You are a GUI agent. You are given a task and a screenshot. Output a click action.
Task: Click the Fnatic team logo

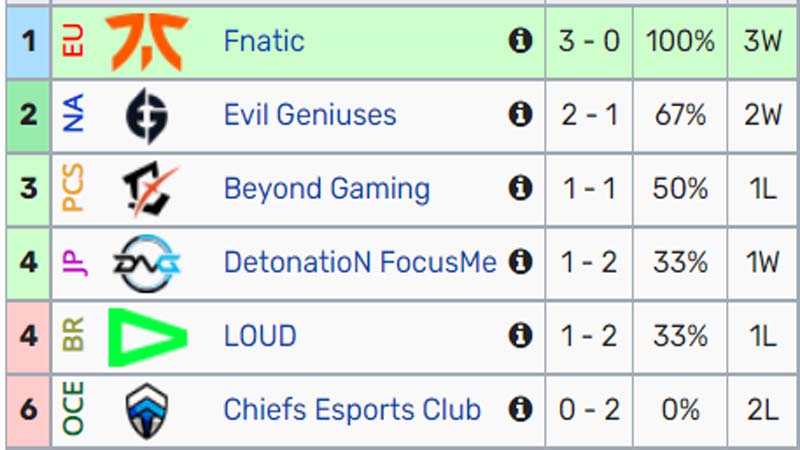pyautogui.click(x=147, y=41)
